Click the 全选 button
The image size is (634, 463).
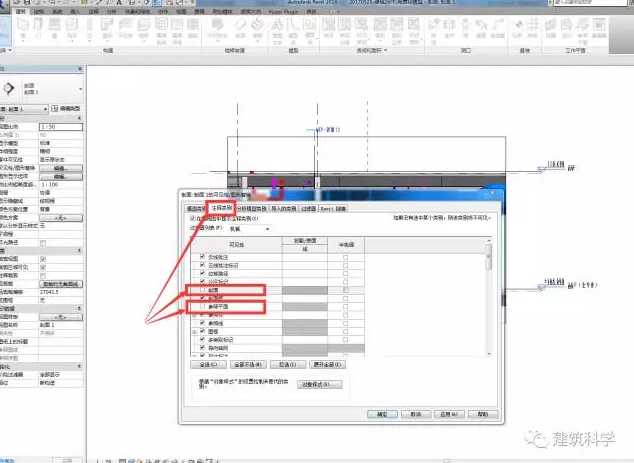208,364
